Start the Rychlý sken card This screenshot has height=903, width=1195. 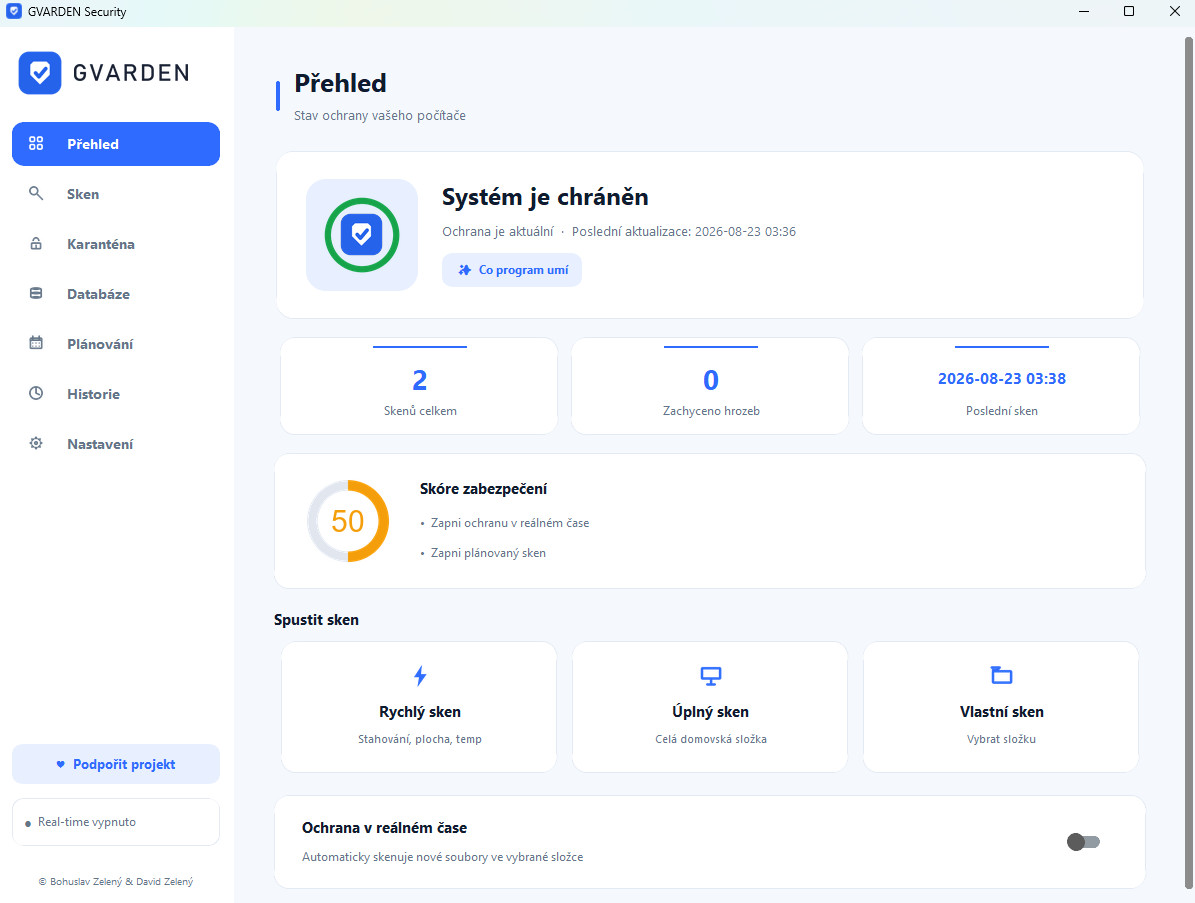pyautogui.click(x=419, y=707)
